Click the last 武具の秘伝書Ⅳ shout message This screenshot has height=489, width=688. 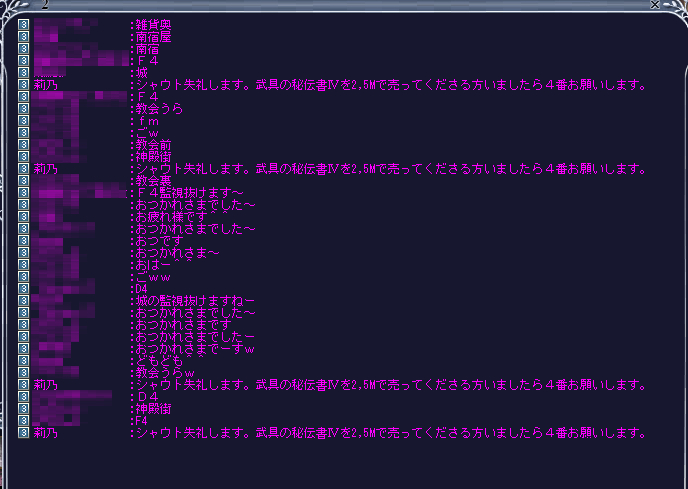392,433
